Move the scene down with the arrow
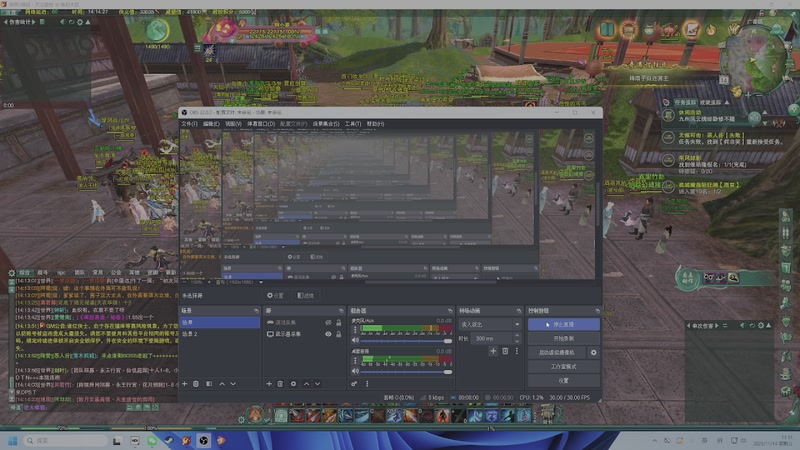This screenshot has height=450, width=800. [233, 384]
